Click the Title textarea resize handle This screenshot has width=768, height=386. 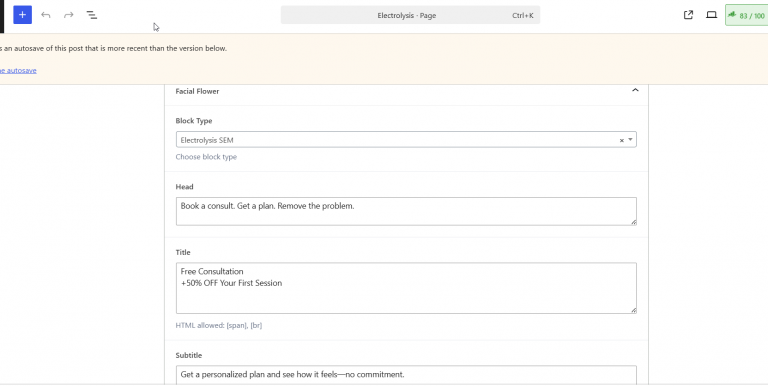[634, 310]
